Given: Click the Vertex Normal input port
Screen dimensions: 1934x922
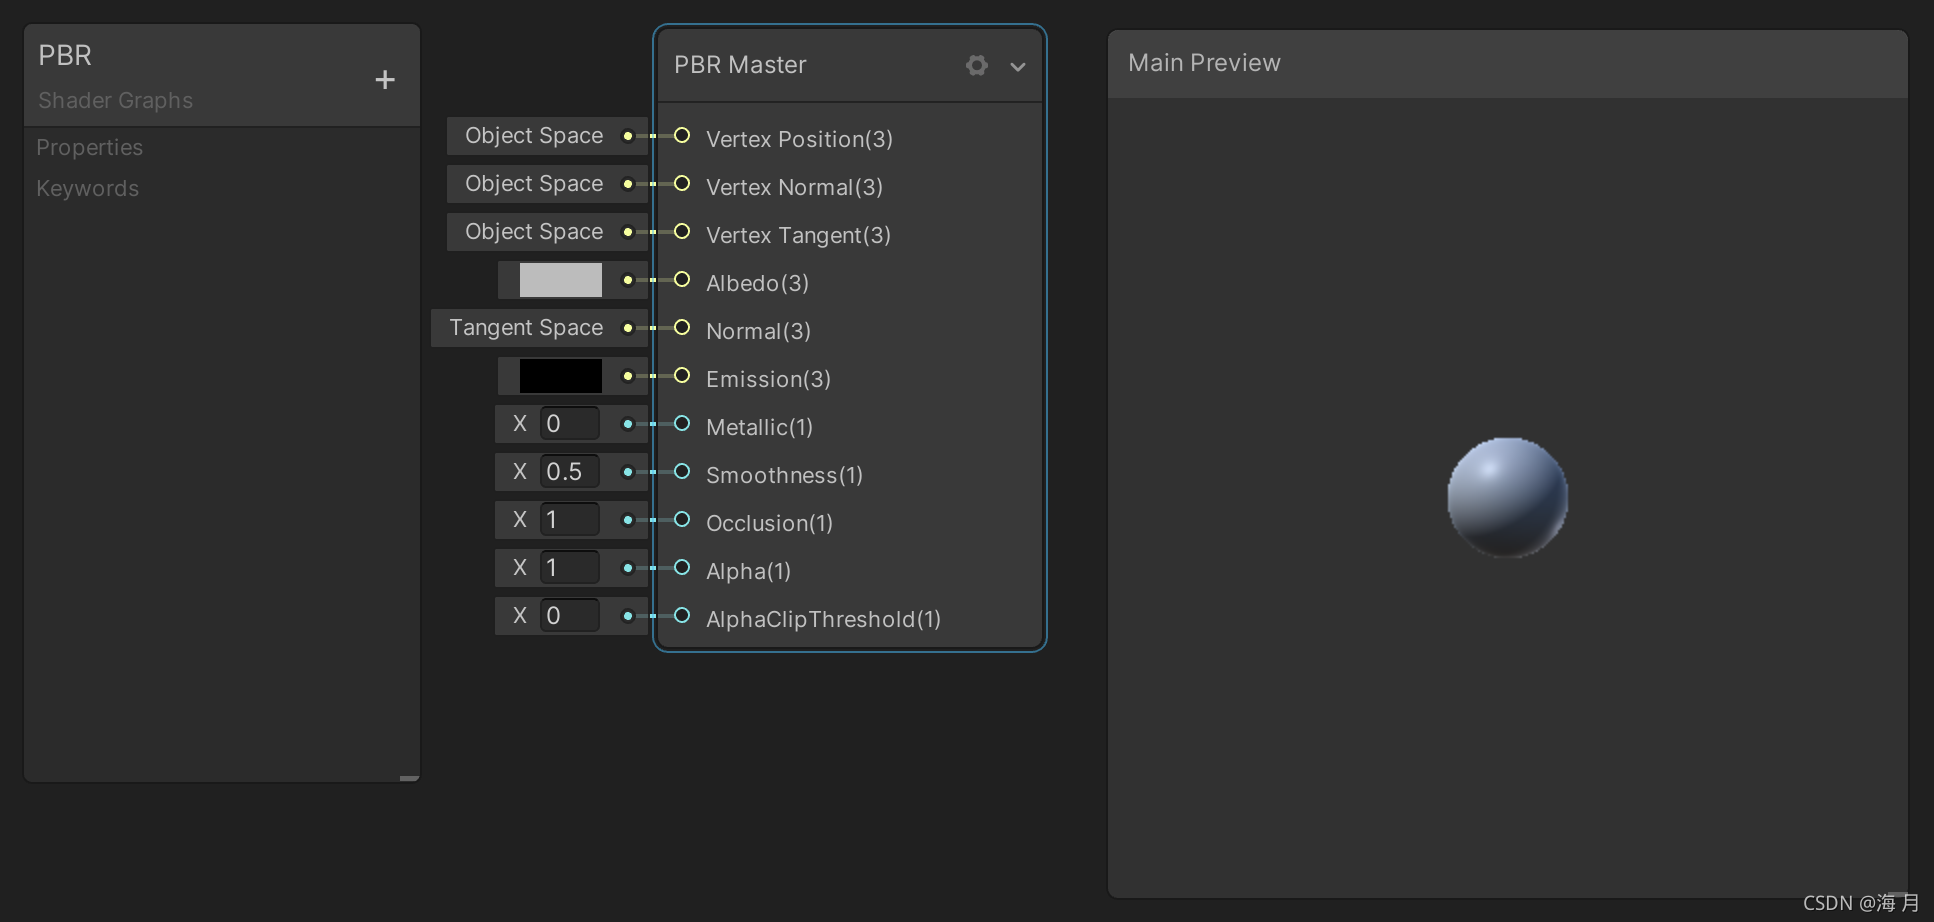Looking at the screenshot, I should 682,183.
